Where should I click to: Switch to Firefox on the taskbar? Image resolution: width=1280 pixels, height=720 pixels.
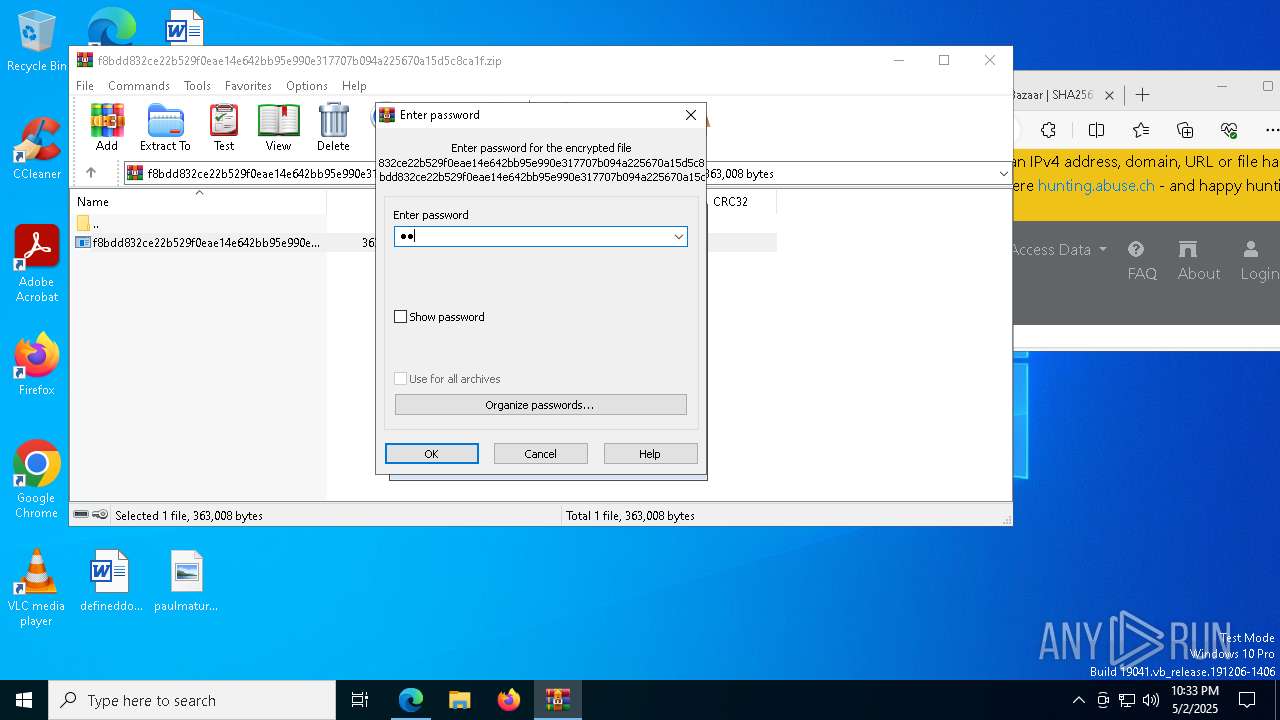coord(508,700)
